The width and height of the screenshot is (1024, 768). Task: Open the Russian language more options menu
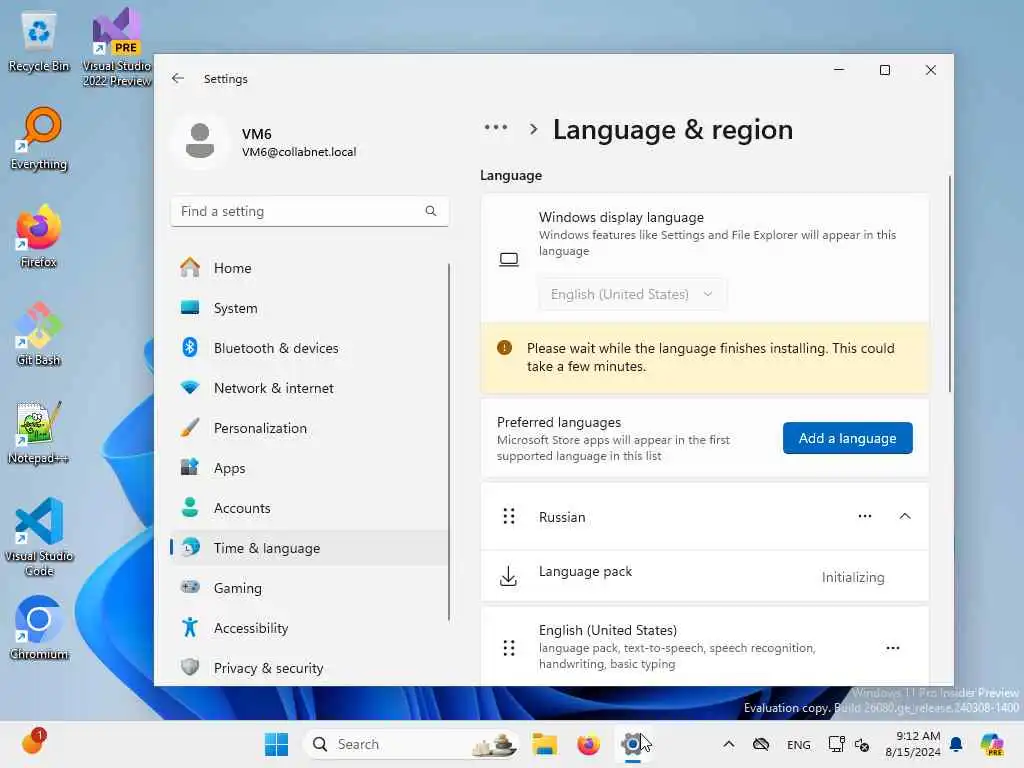tap(865, 516)
